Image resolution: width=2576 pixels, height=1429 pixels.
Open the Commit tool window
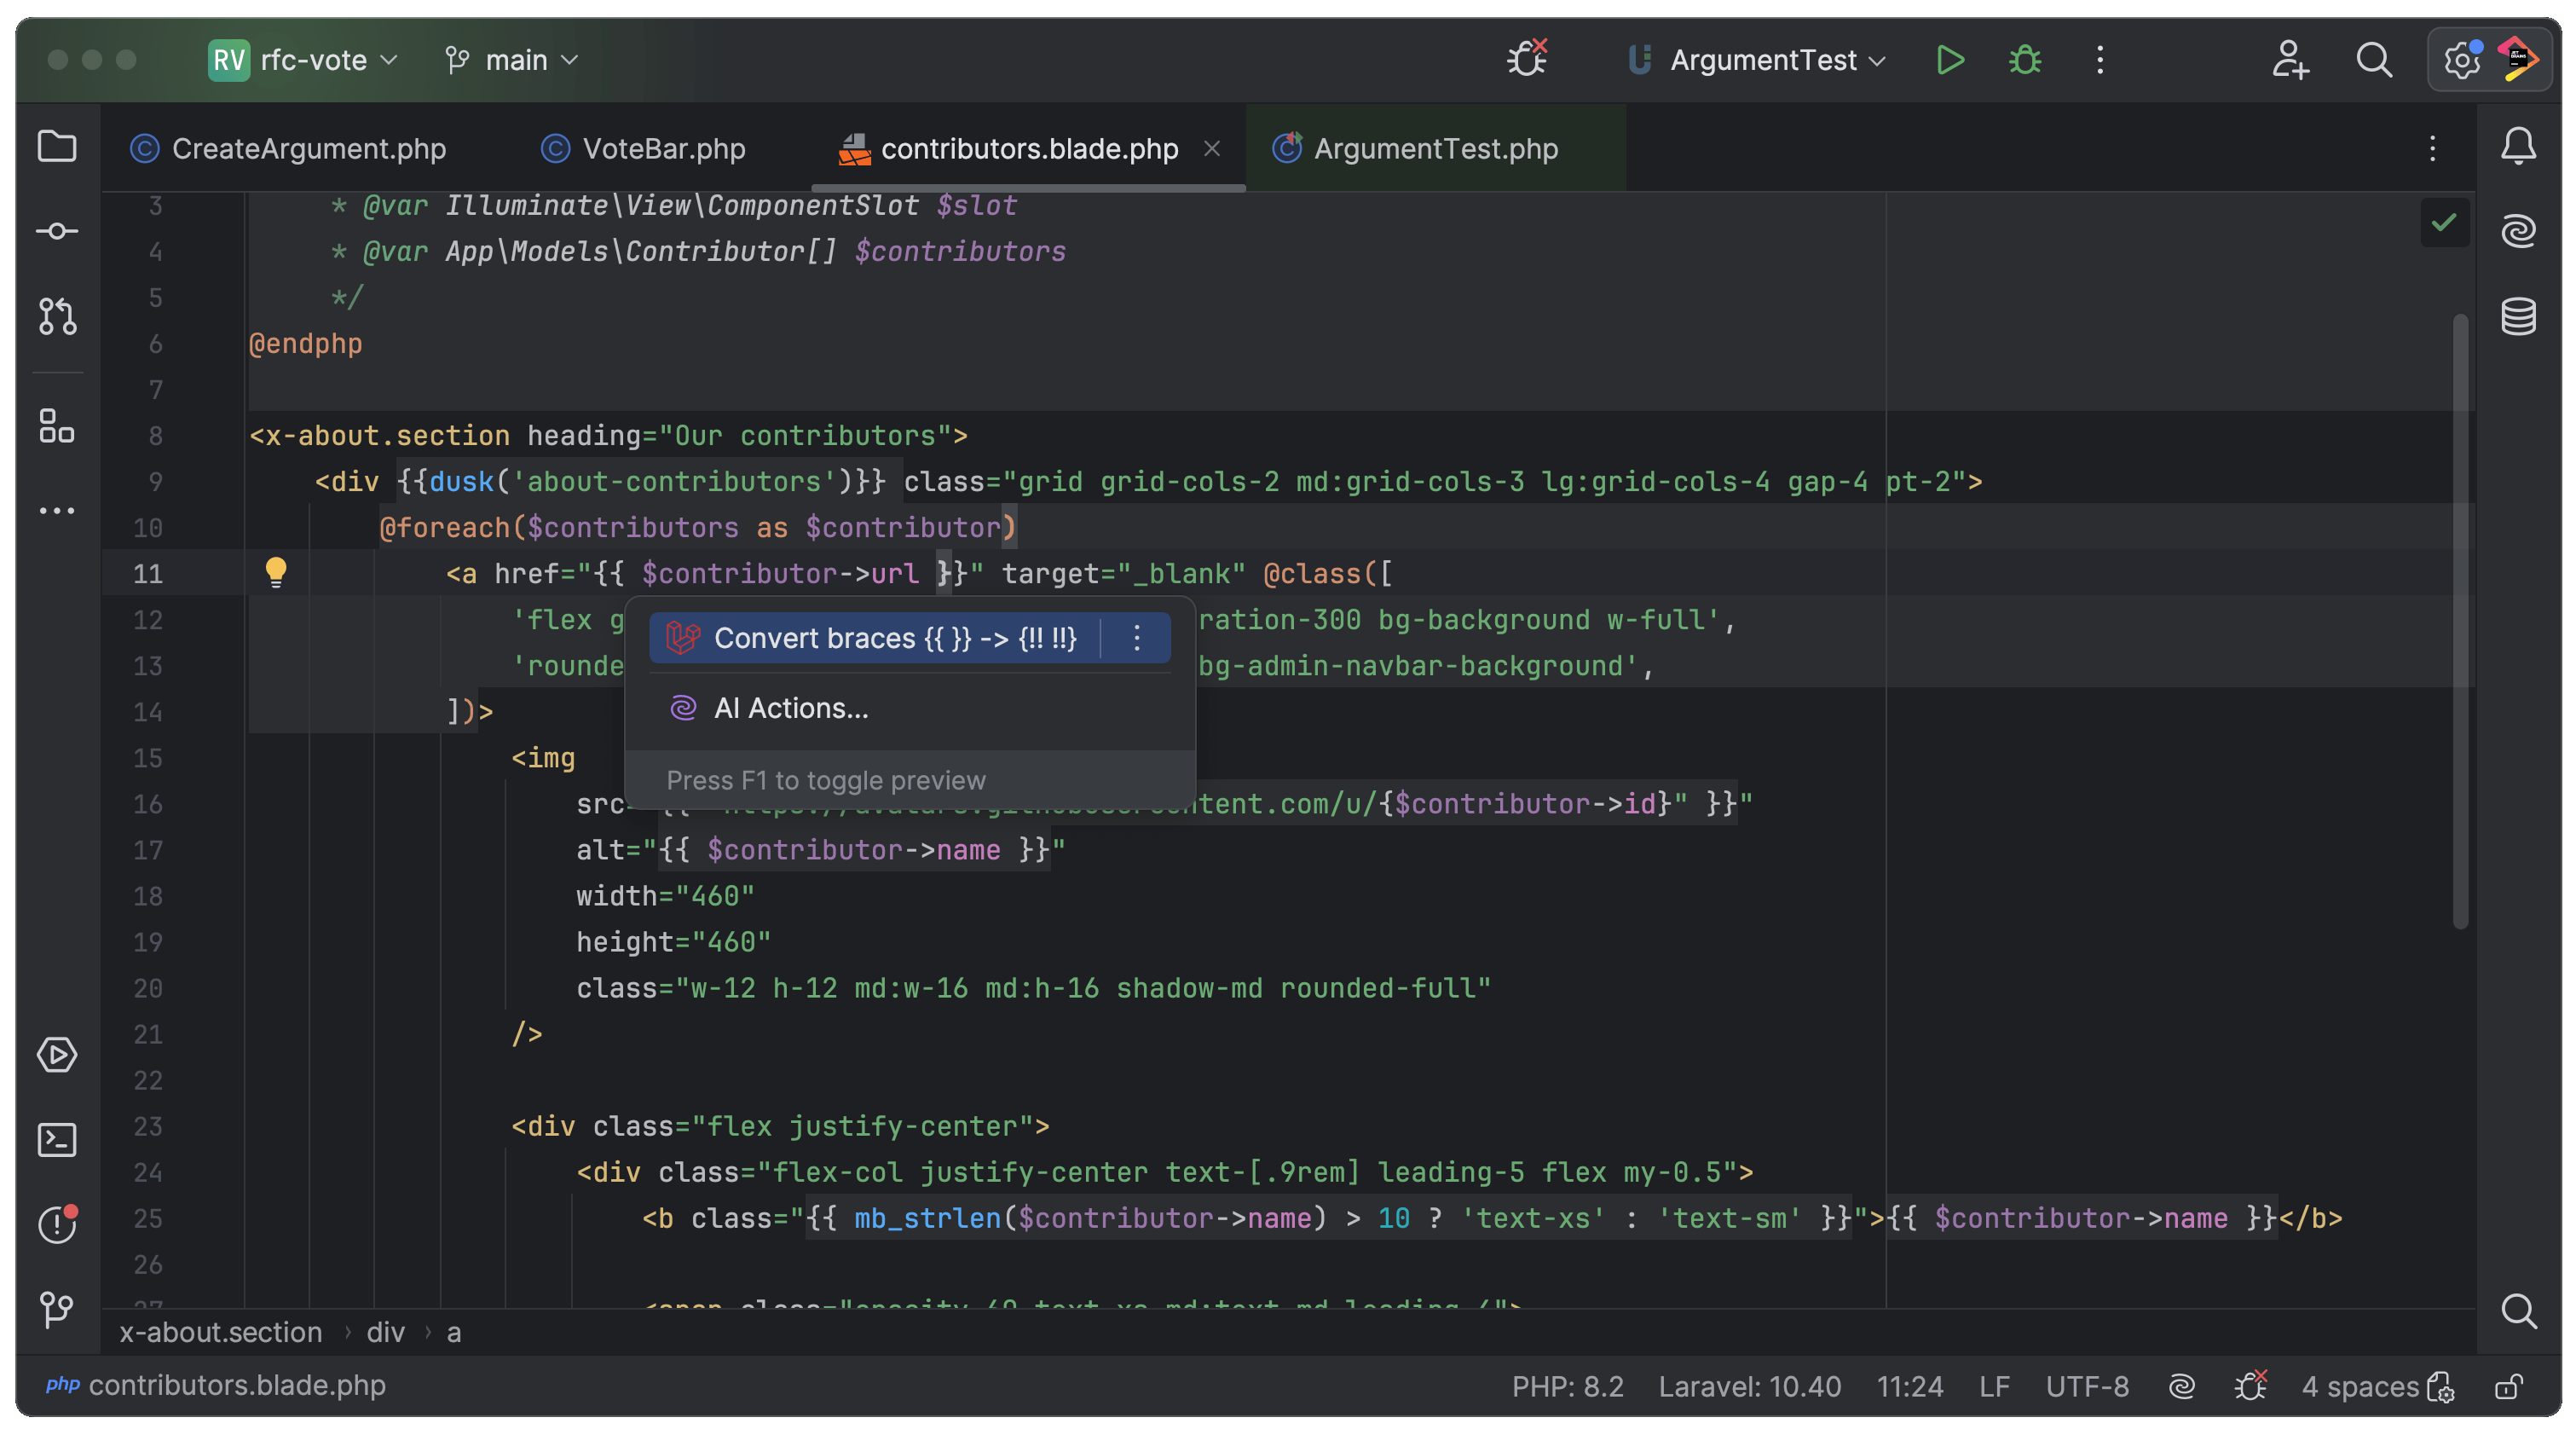(x=56, y=231)
